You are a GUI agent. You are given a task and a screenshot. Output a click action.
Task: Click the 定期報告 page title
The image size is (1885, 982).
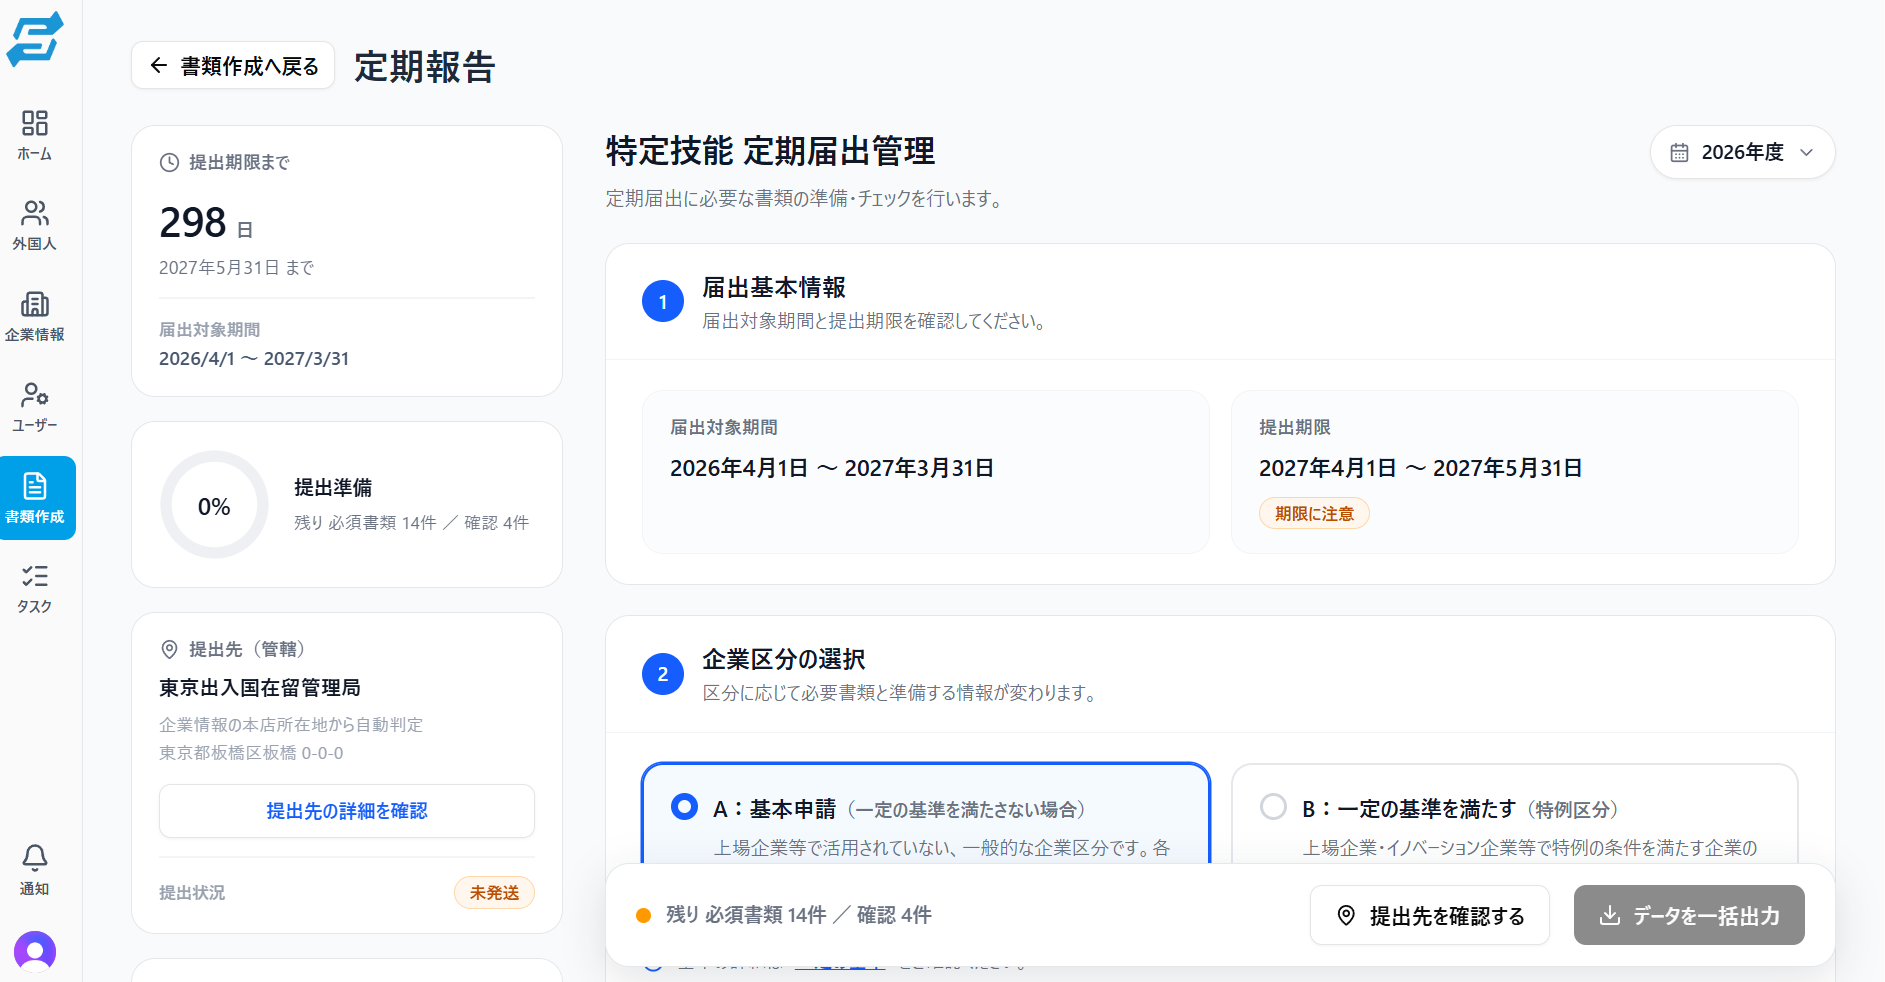point(425,67)
